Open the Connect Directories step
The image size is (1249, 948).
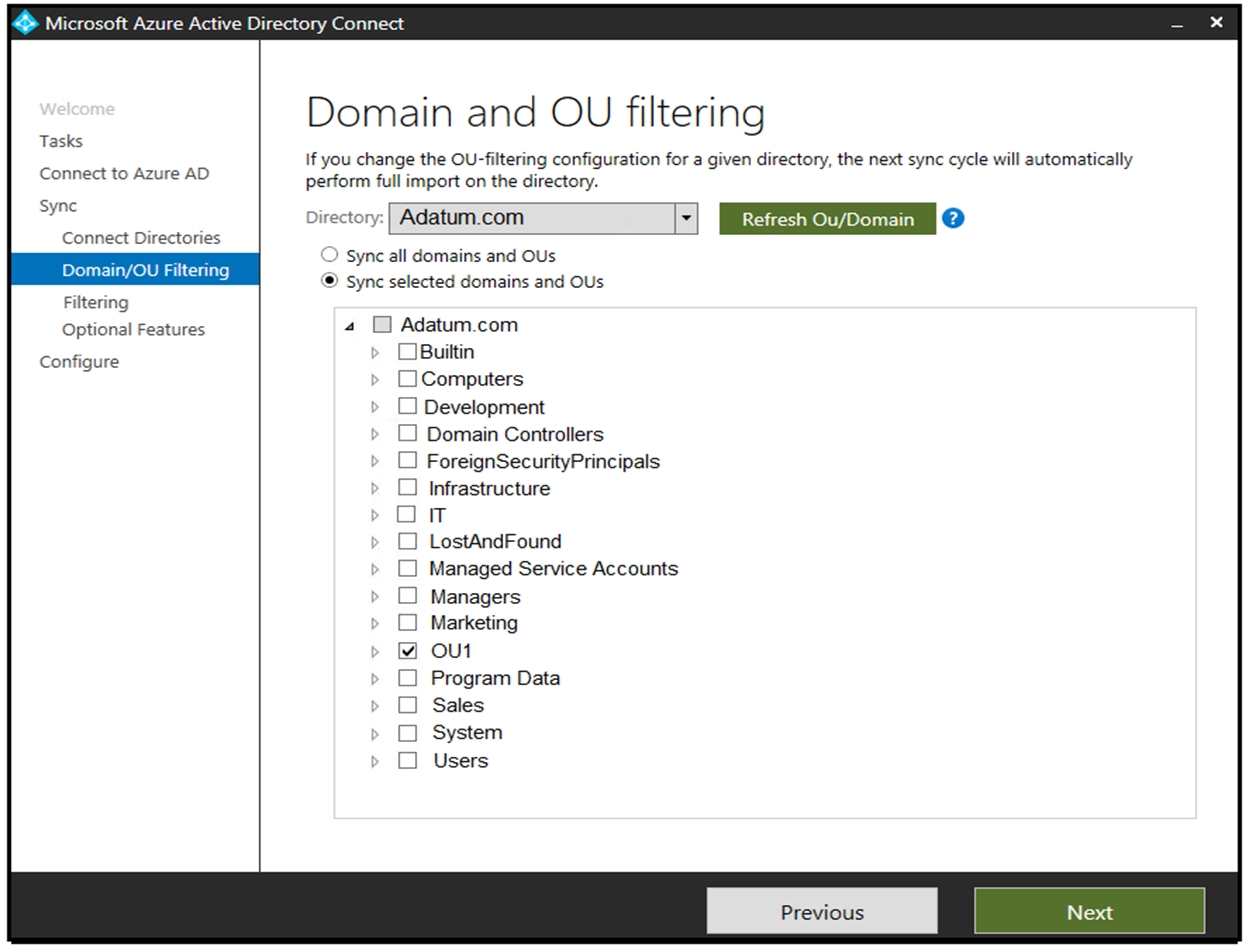point(141,238)
